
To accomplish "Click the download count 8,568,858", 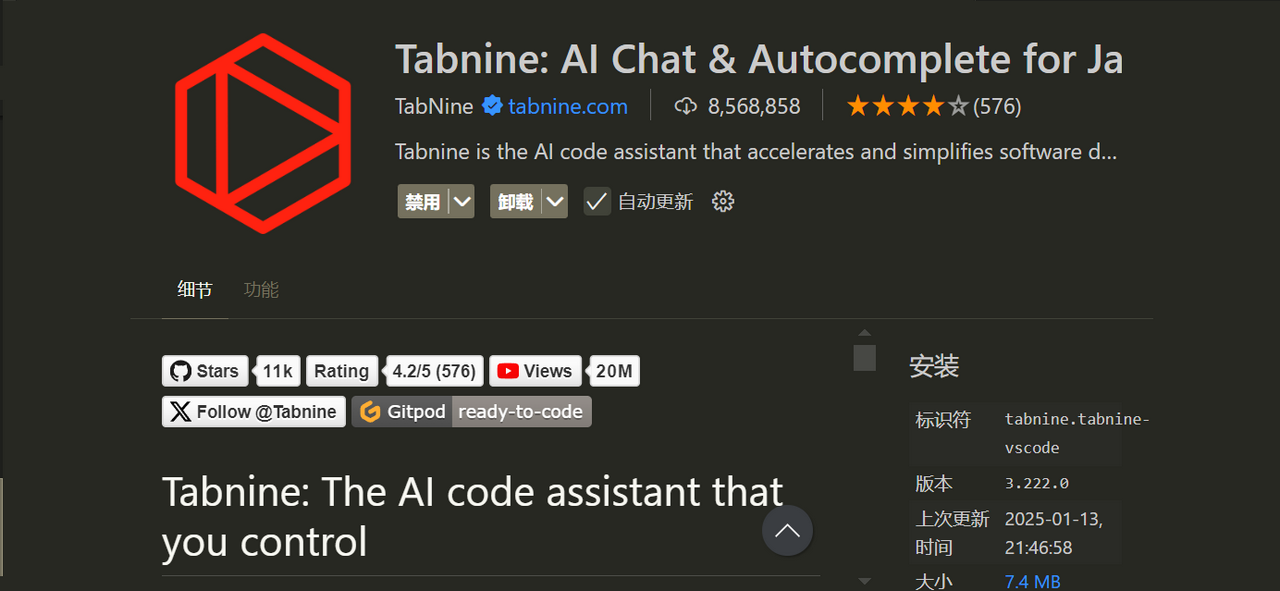I will tap(754, 106).
